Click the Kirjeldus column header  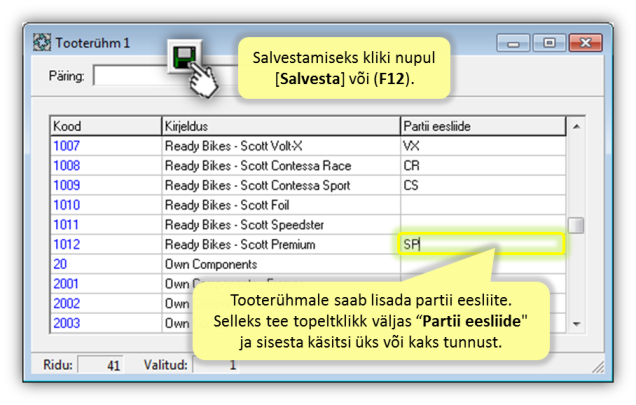[281, 126]
